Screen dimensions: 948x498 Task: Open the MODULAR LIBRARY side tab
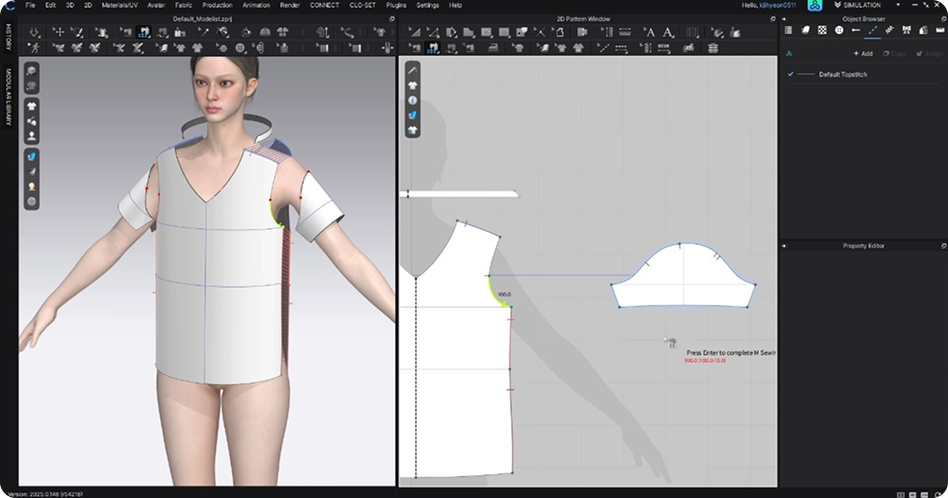click(8, 98)
